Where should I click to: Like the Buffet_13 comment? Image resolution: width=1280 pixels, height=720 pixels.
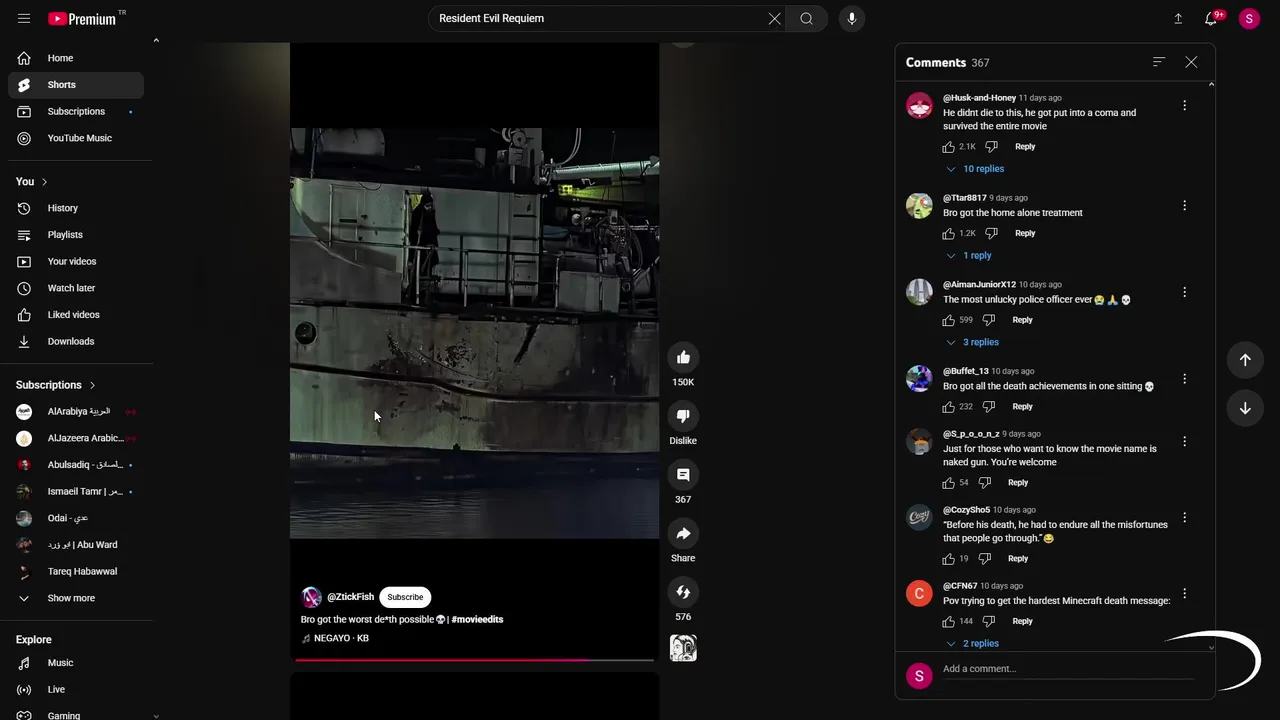tap(948, 407)
